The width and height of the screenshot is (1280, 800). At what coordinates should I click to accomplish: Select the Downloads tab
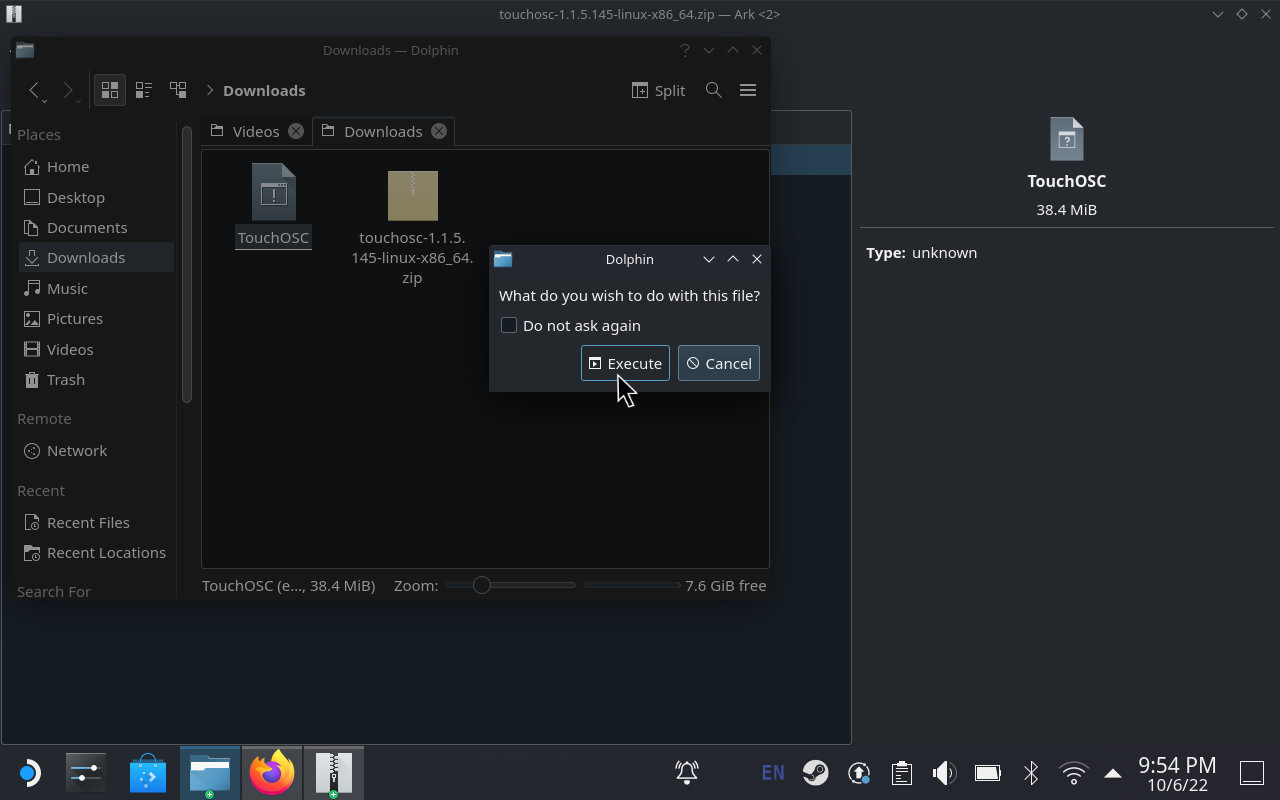point(383,131)
